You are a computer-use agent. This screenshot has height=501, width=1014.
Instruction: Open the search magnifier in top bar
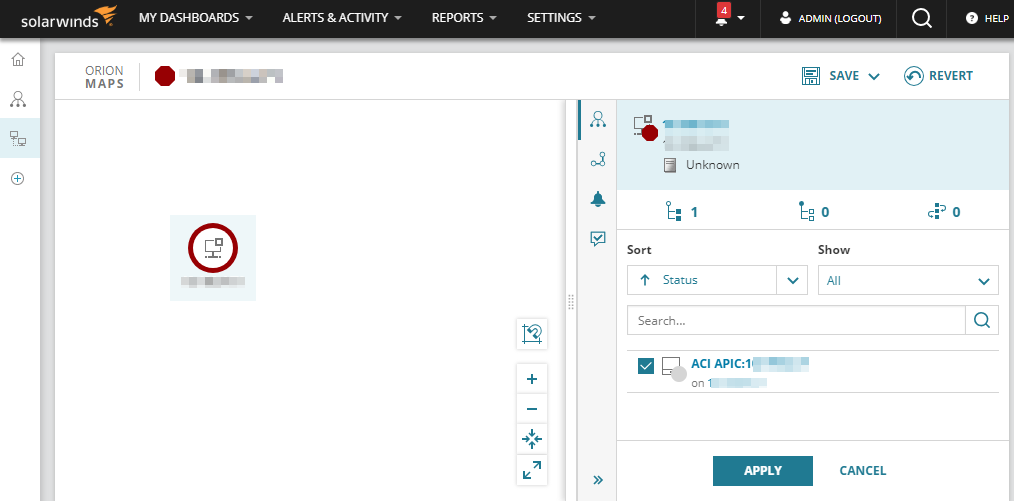click(922, 18)
